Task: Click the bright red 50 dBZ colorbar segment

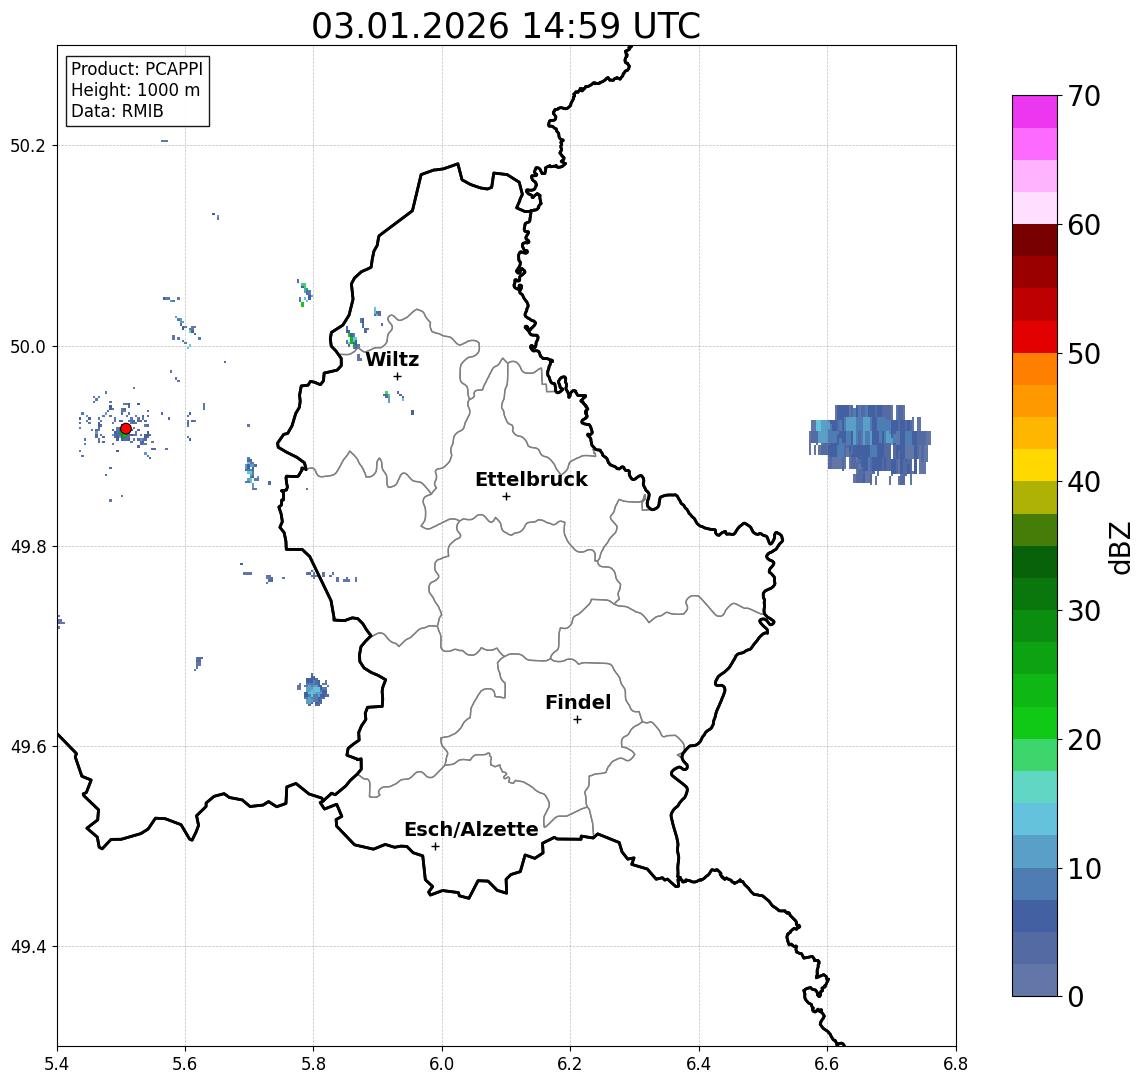Action: pos(1035,337)
